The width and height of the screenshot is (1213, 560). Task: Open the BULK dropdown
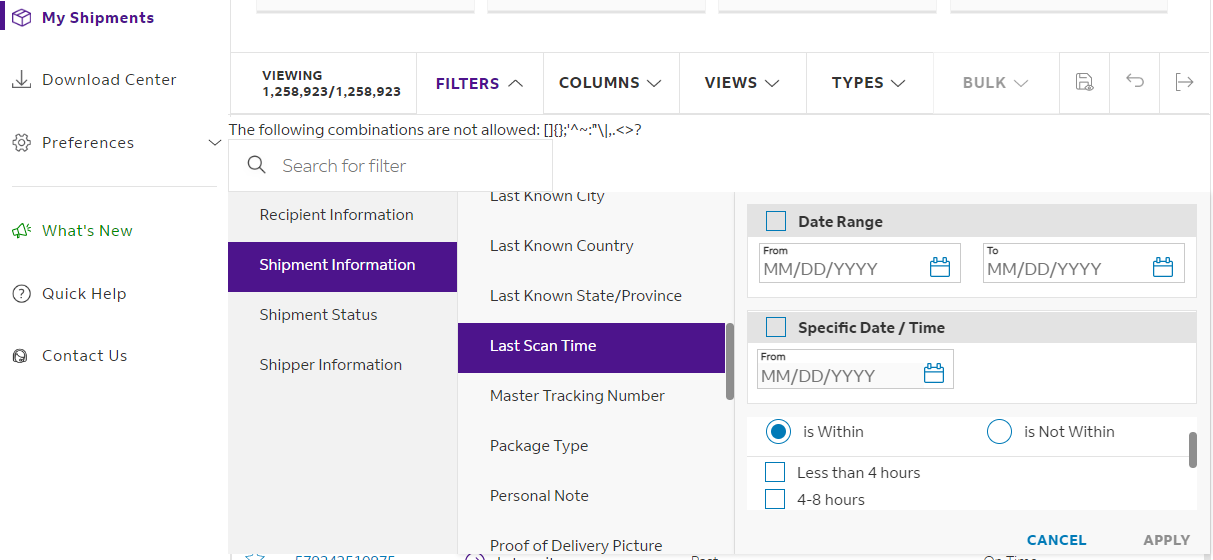pyautogui.click(x=996, y=83)
